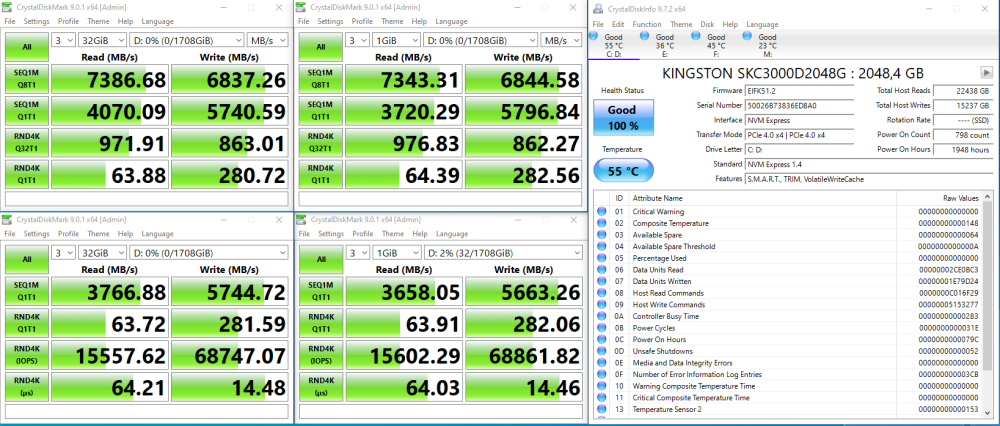Click the 55 °C temperature button
This screenshot has height=426, width=1000.
(x=622, y=171)
